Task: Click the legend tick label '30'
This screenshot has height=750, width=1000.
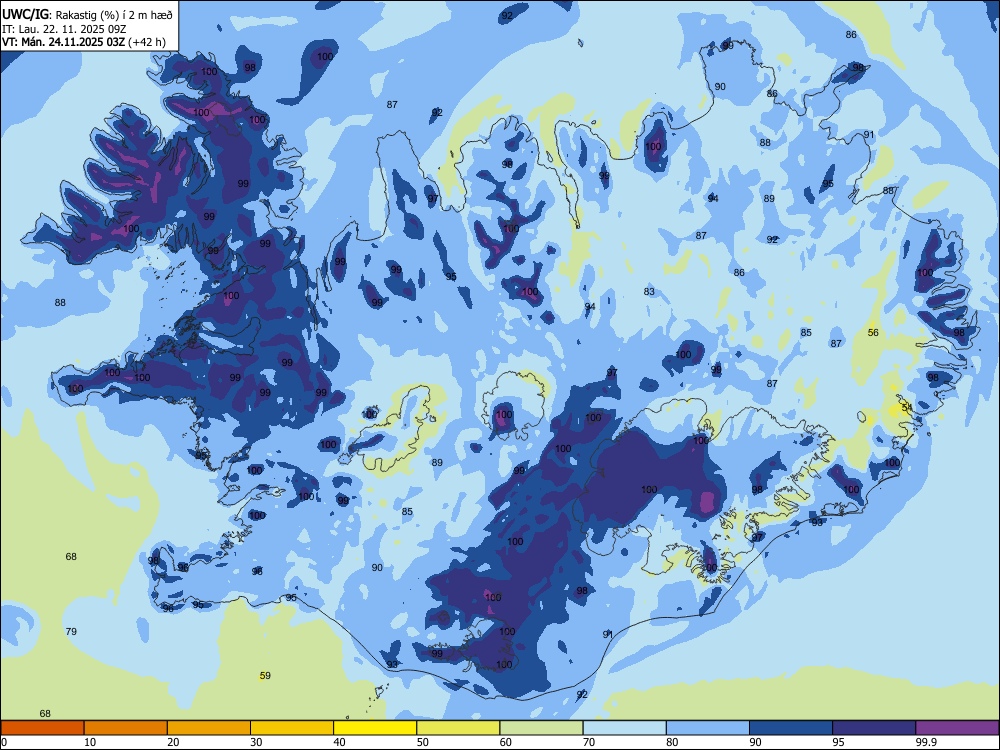Action: click(x=256, y=742)
